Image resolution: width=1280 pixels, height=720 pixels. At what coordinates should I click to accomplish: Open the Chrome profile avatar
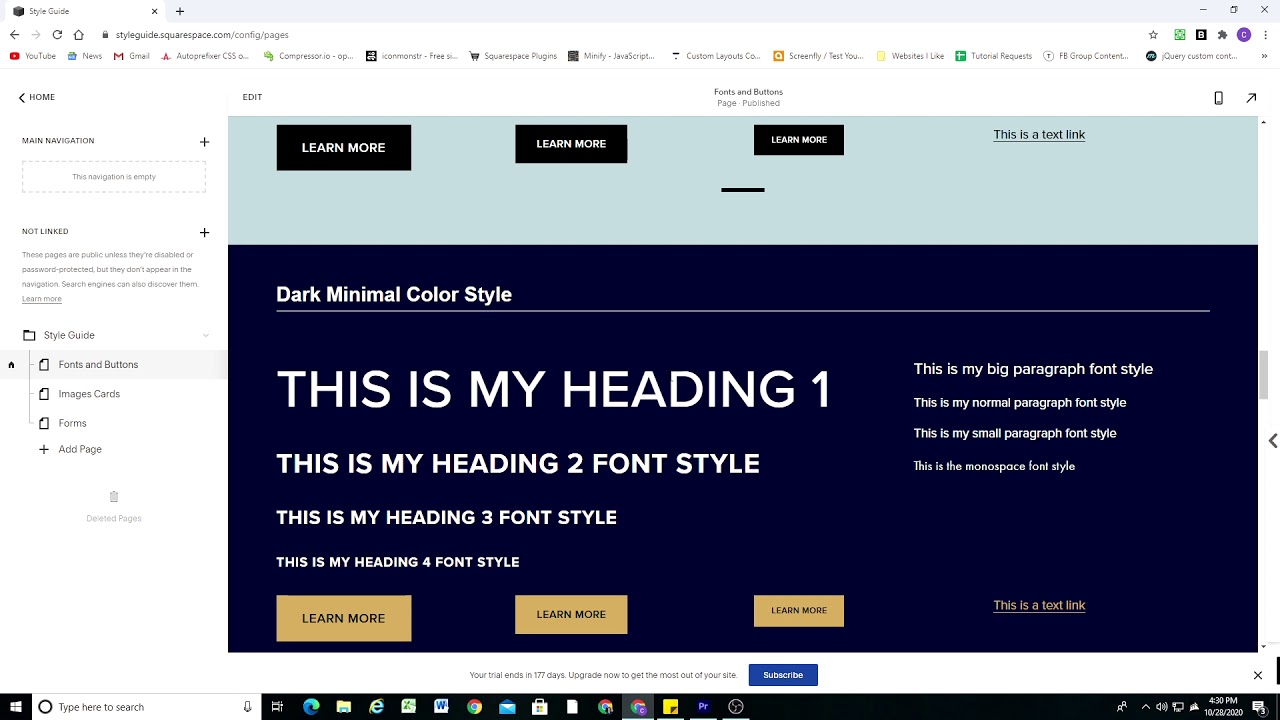1244,34
